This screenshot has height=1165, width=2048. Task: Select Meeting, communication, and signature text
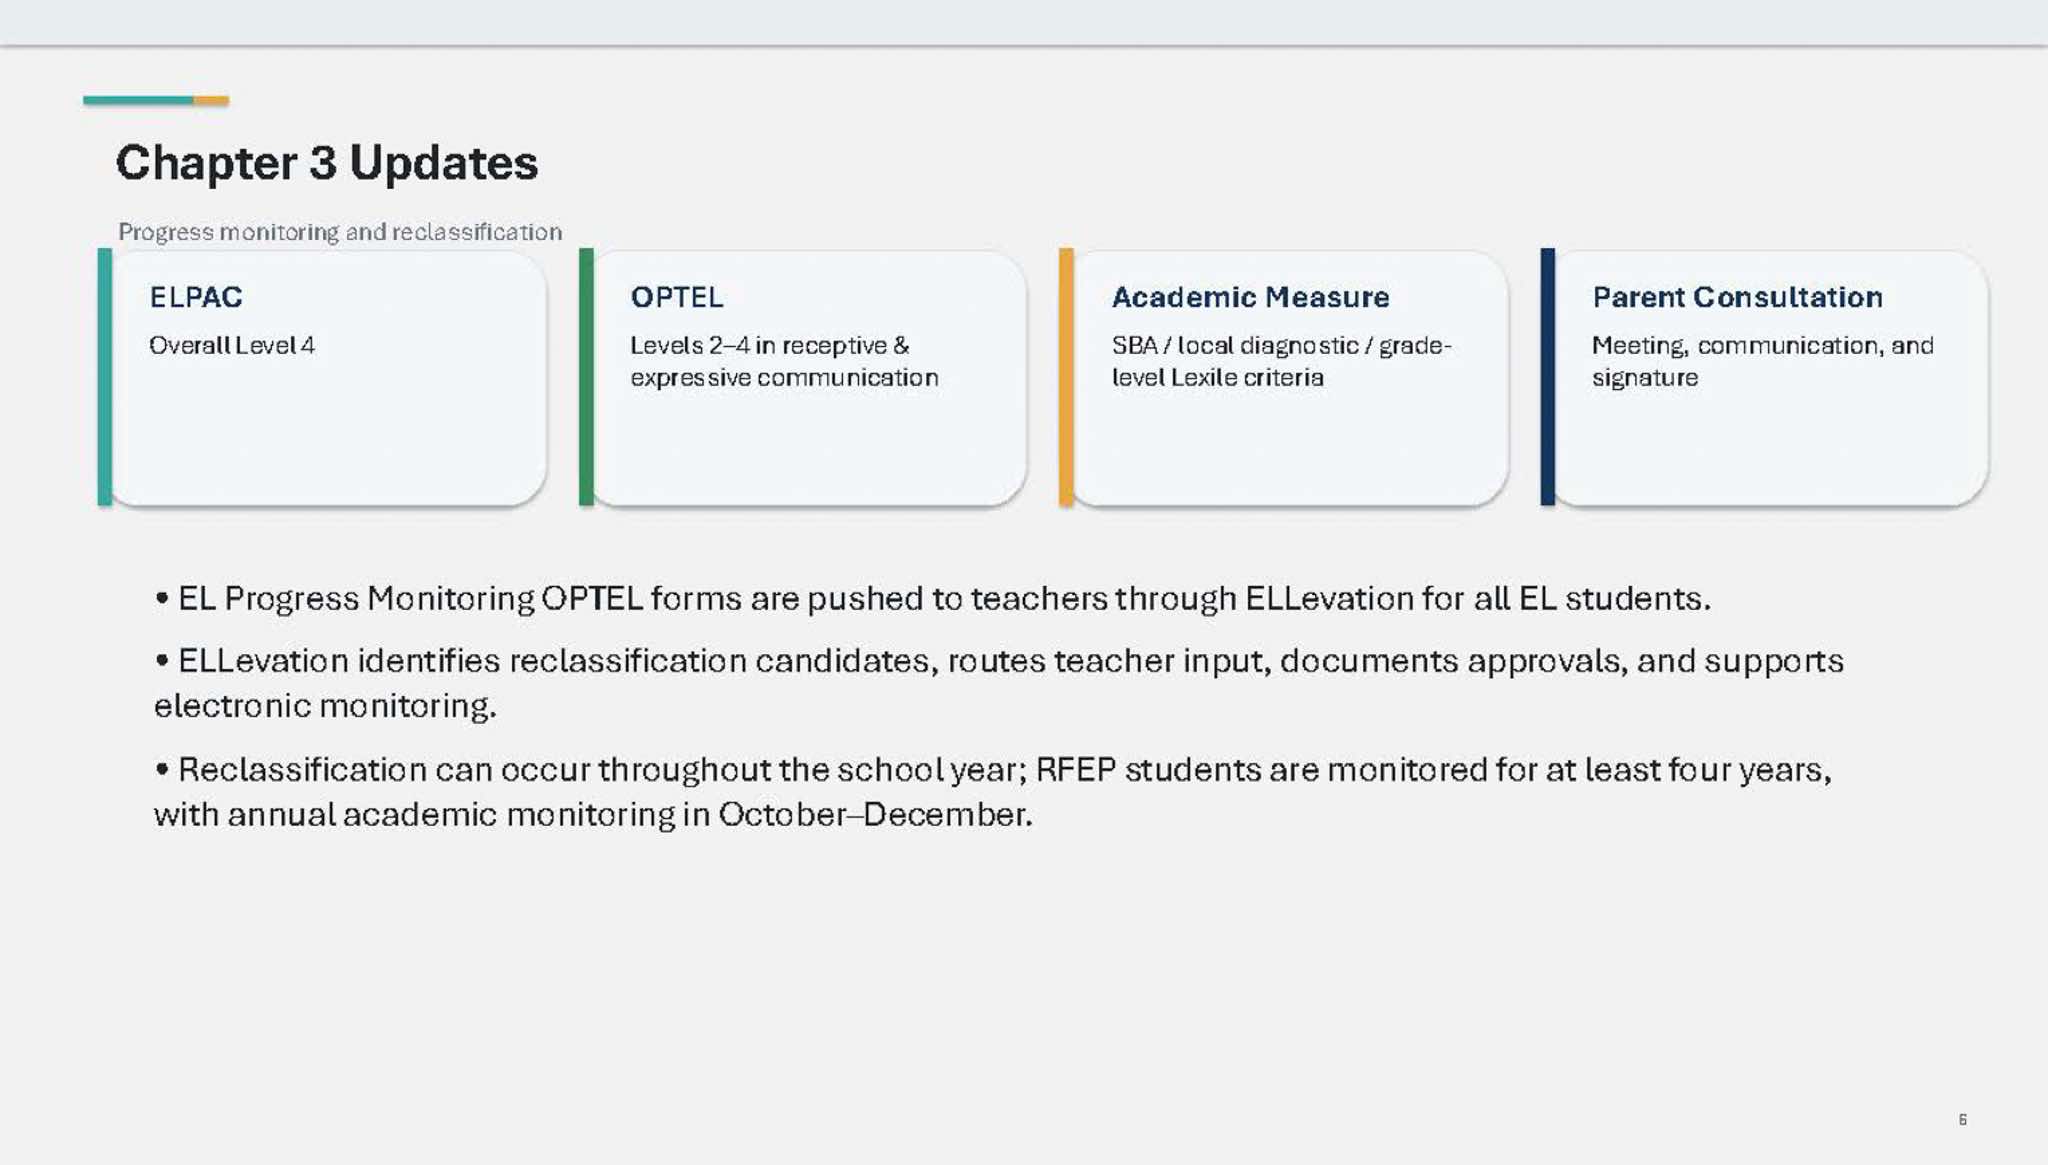click(1762, 361)
